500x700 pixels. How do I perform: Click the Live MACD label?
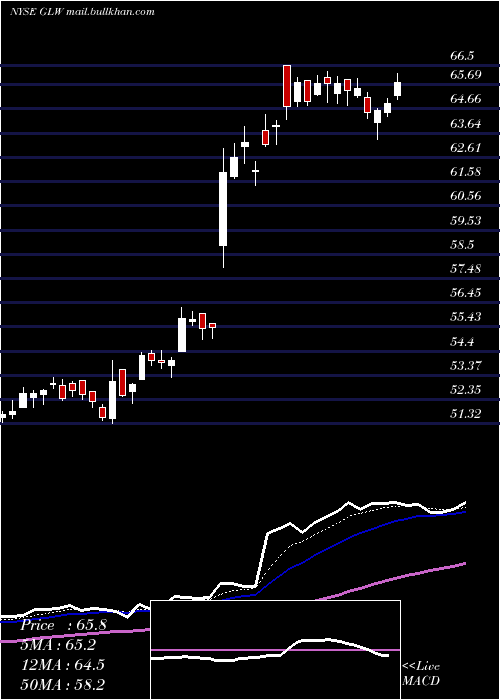[x=421, y=673]
